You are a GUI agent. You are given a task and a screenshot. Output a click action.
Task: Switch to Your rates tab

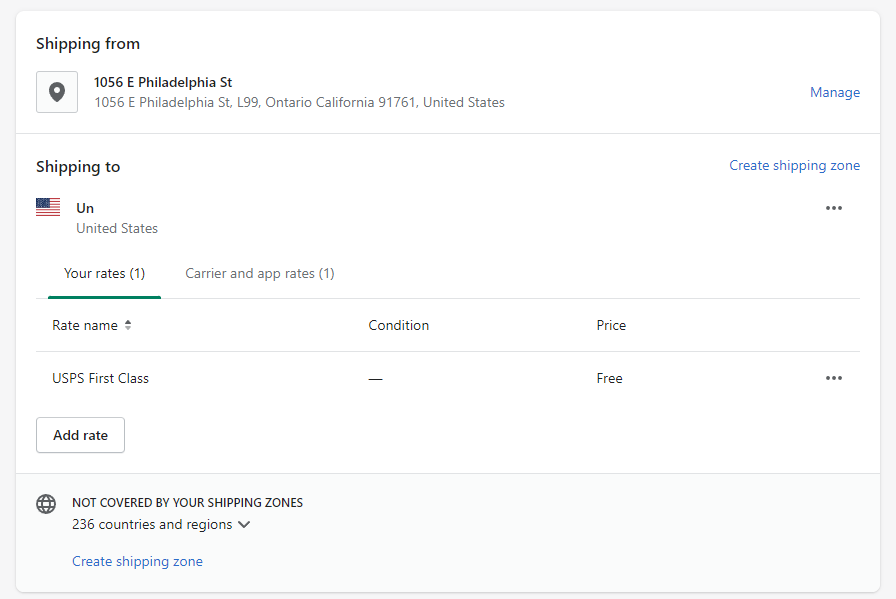pos(104,273)
